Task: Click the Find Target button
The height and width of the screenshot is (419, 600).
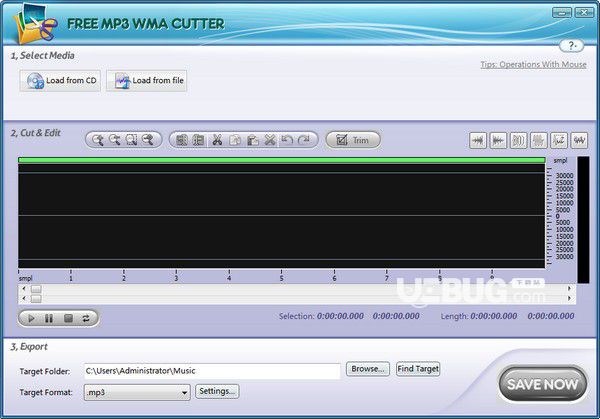Action: (418, 369)
